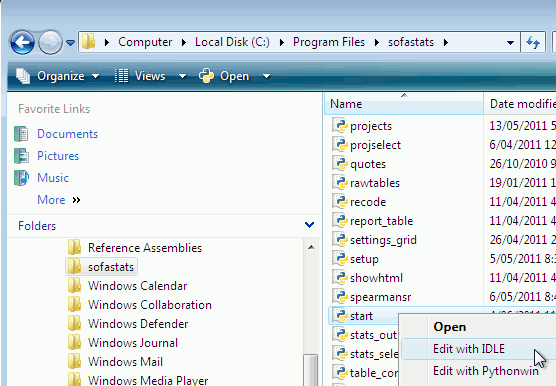The height and width of the screenshot is (386, 556).
Task: Expand the arrow after sofastats breadcrumb
Action: coord(445,43)
